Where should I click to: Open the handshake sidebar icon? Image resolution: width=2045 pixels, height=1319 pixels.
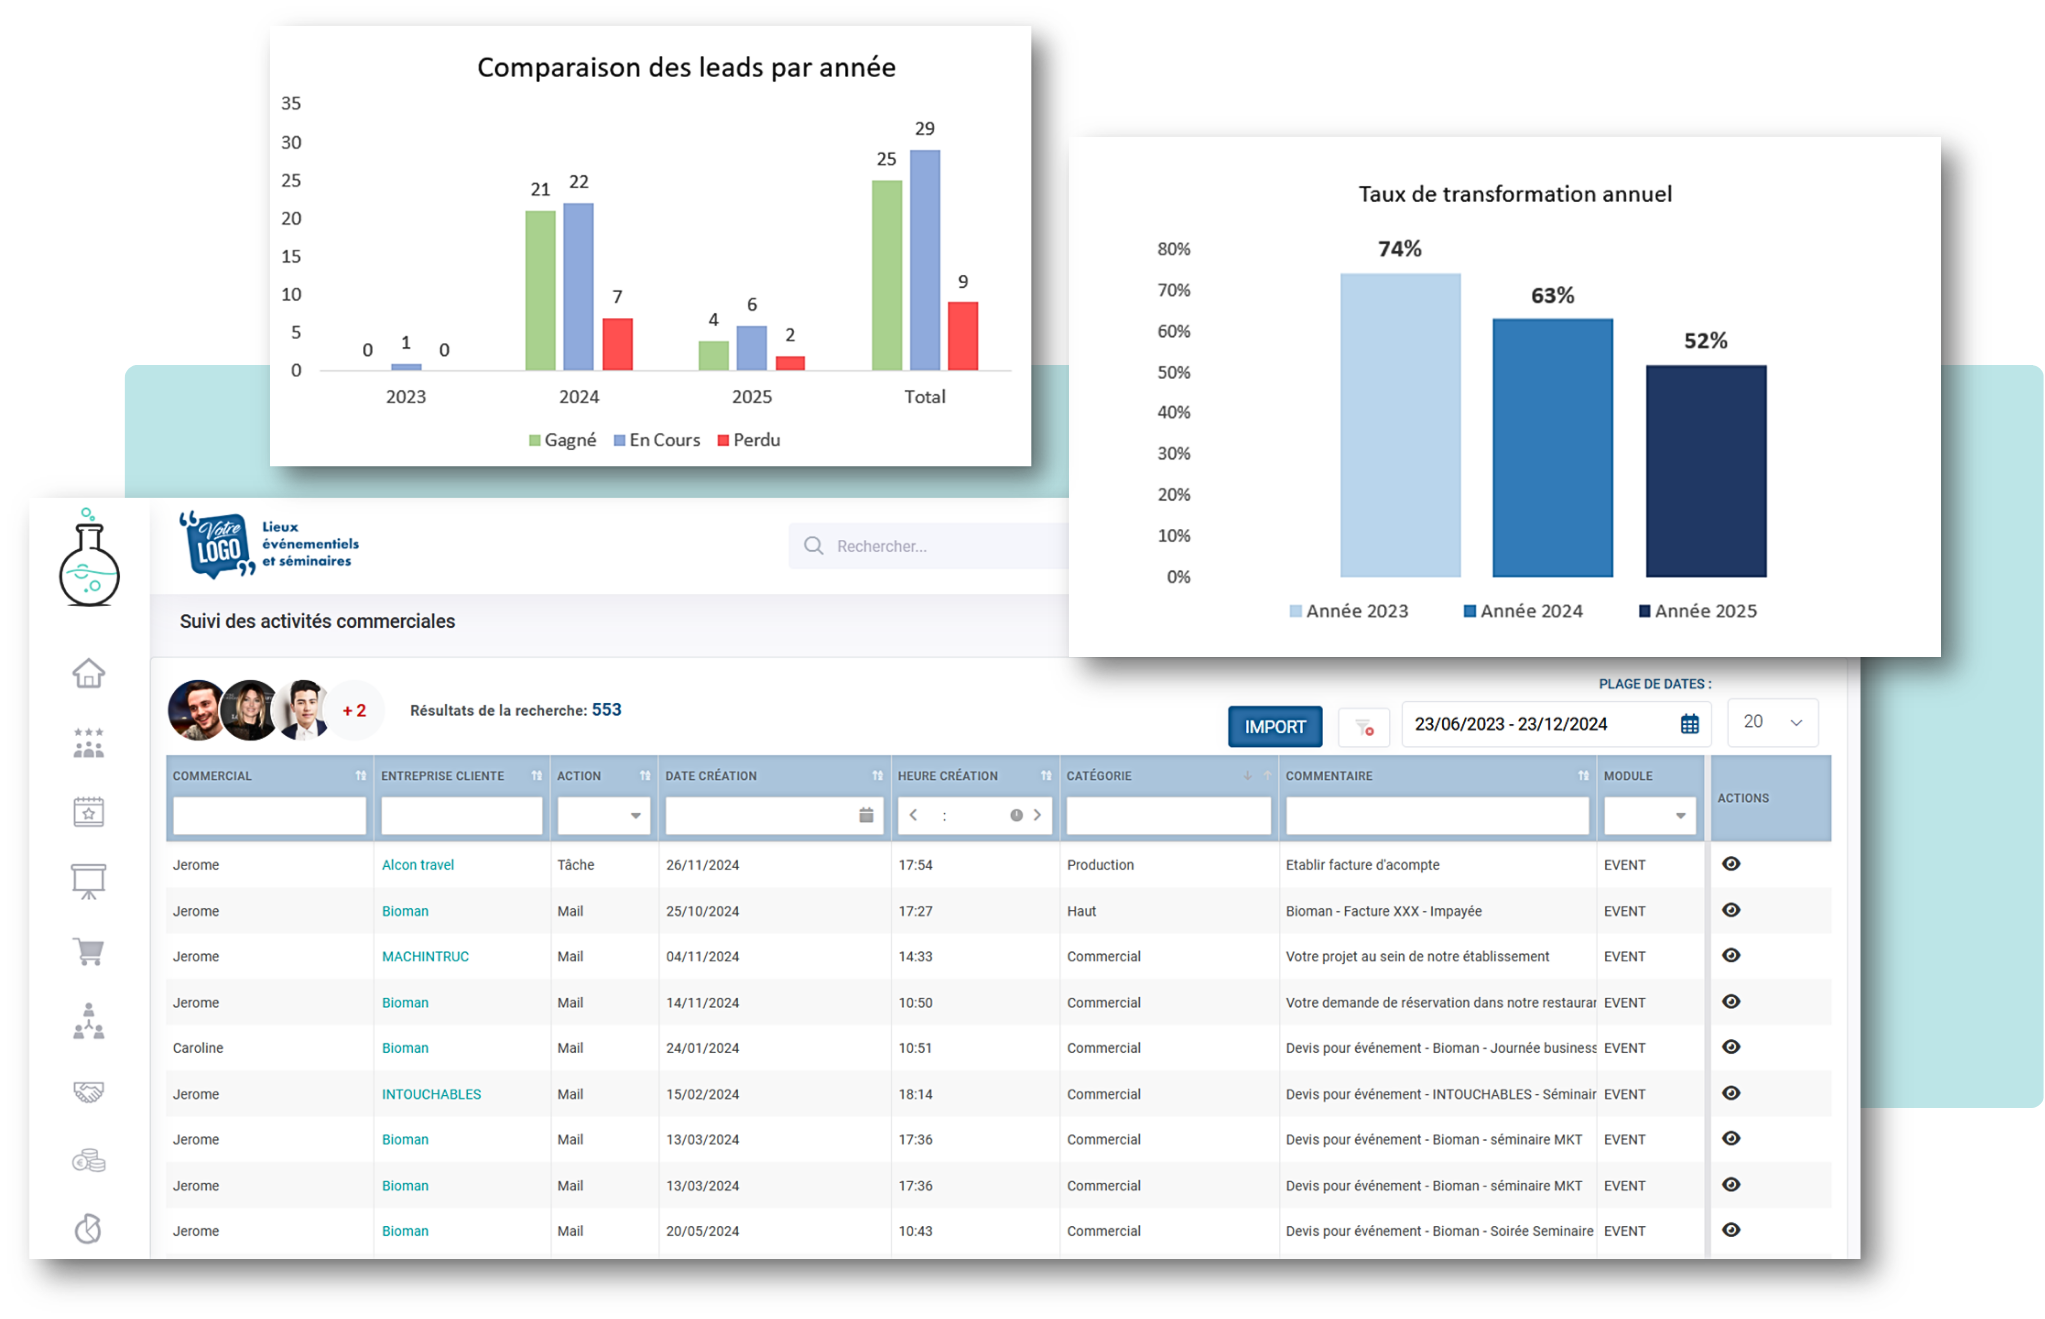[89, 1091]
